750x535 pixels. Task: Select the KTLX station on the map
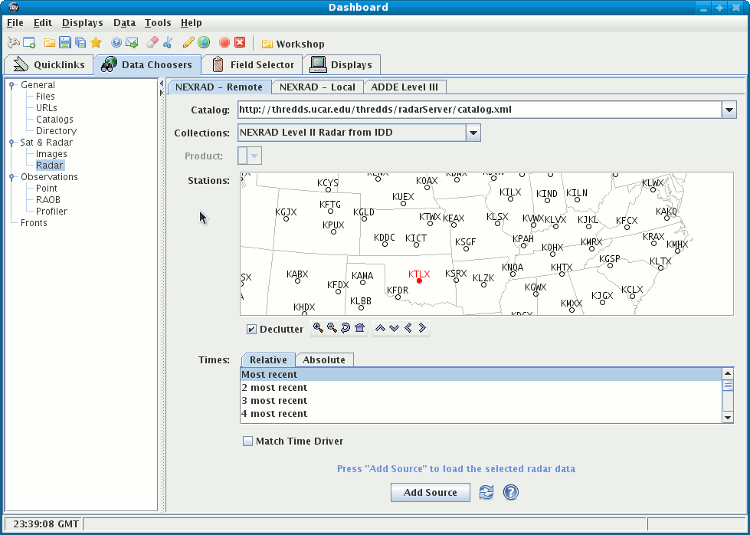(419, 281)
